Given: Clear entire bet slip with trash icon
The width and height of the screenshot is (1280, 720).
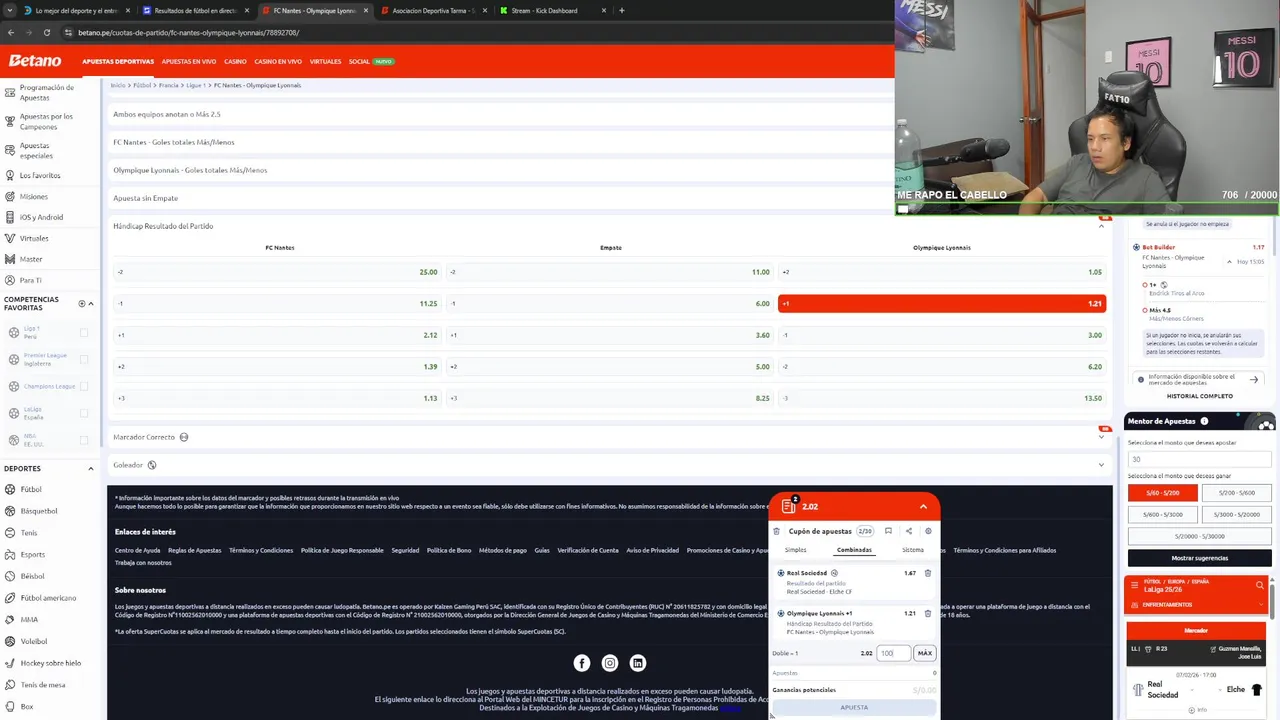Looking at the screenshot, I should (x=776, y=531).
